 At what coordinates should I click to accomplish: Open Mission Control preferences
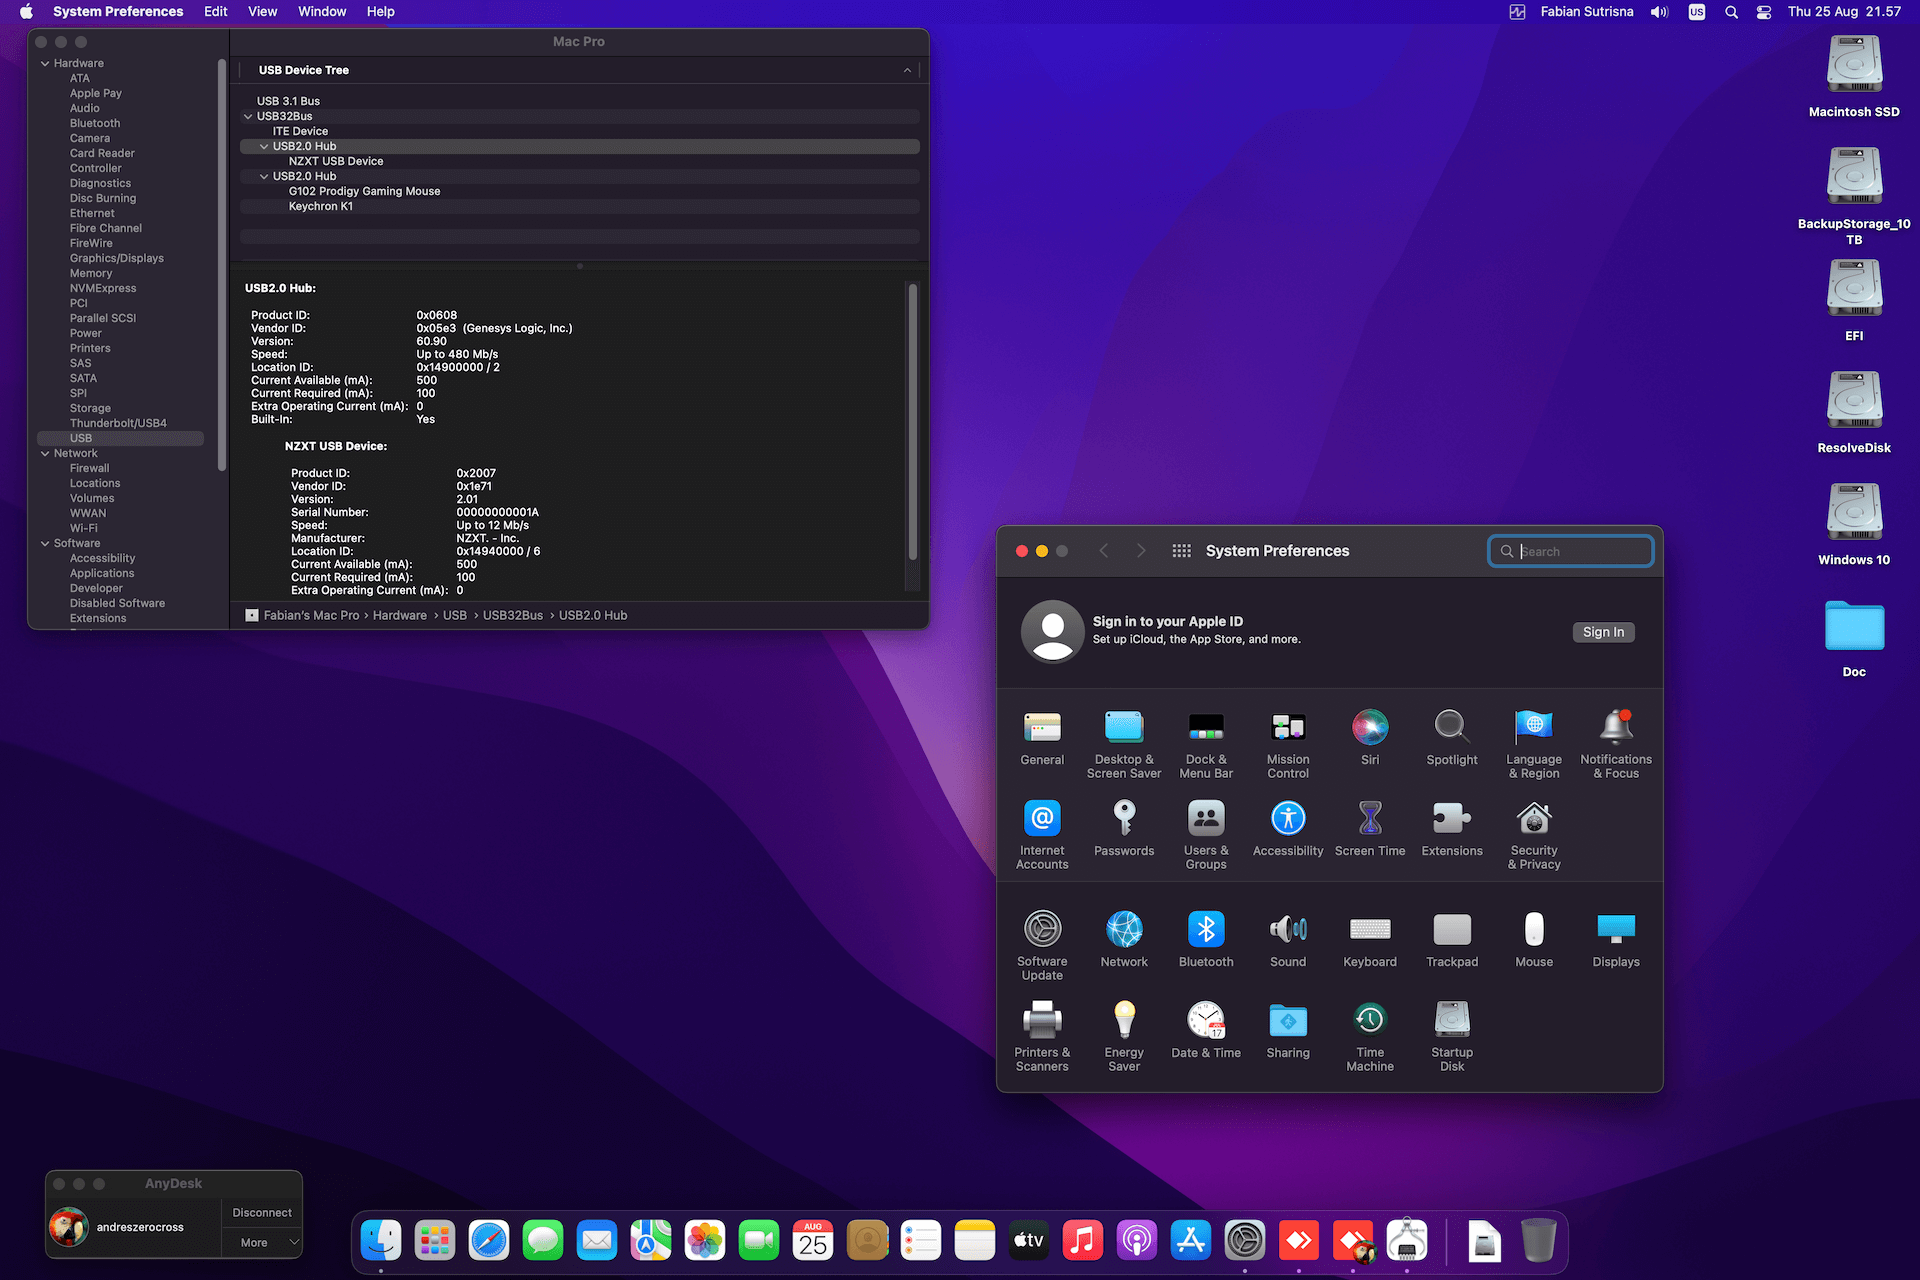coord(1288,728)
